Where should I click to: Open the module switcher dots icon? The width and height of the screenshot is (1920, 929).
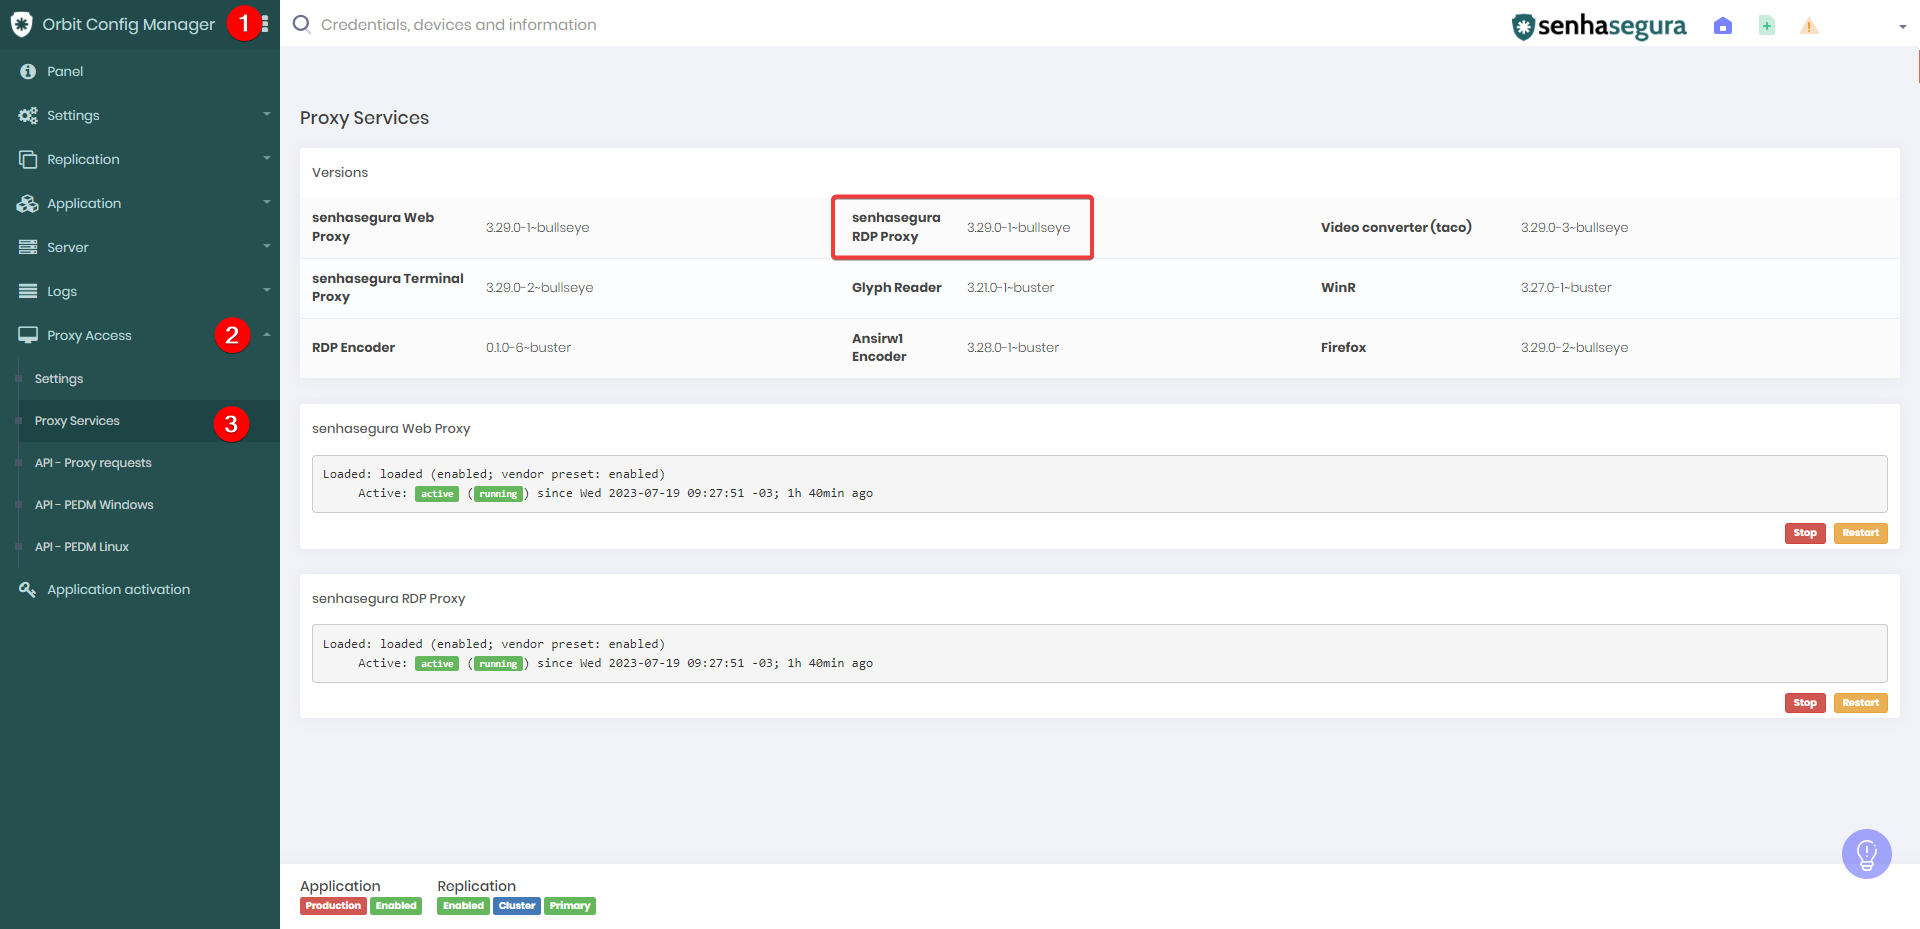[265, 24]
